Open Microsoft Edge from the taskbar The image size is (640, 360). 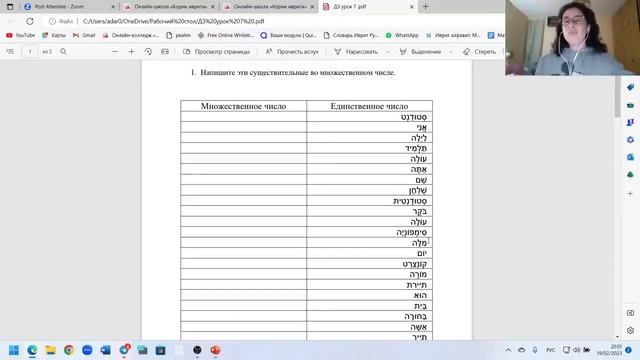[32, 350]
